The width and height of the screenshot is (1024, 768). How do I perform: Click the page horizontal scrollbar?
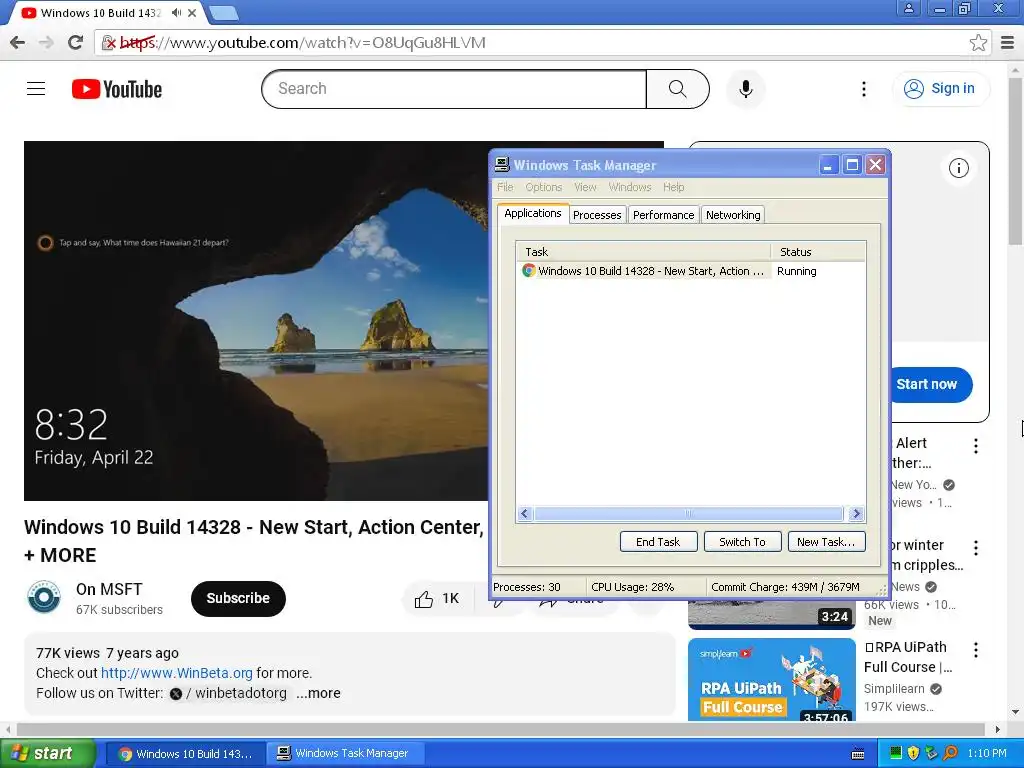click(x=501, y=729)
